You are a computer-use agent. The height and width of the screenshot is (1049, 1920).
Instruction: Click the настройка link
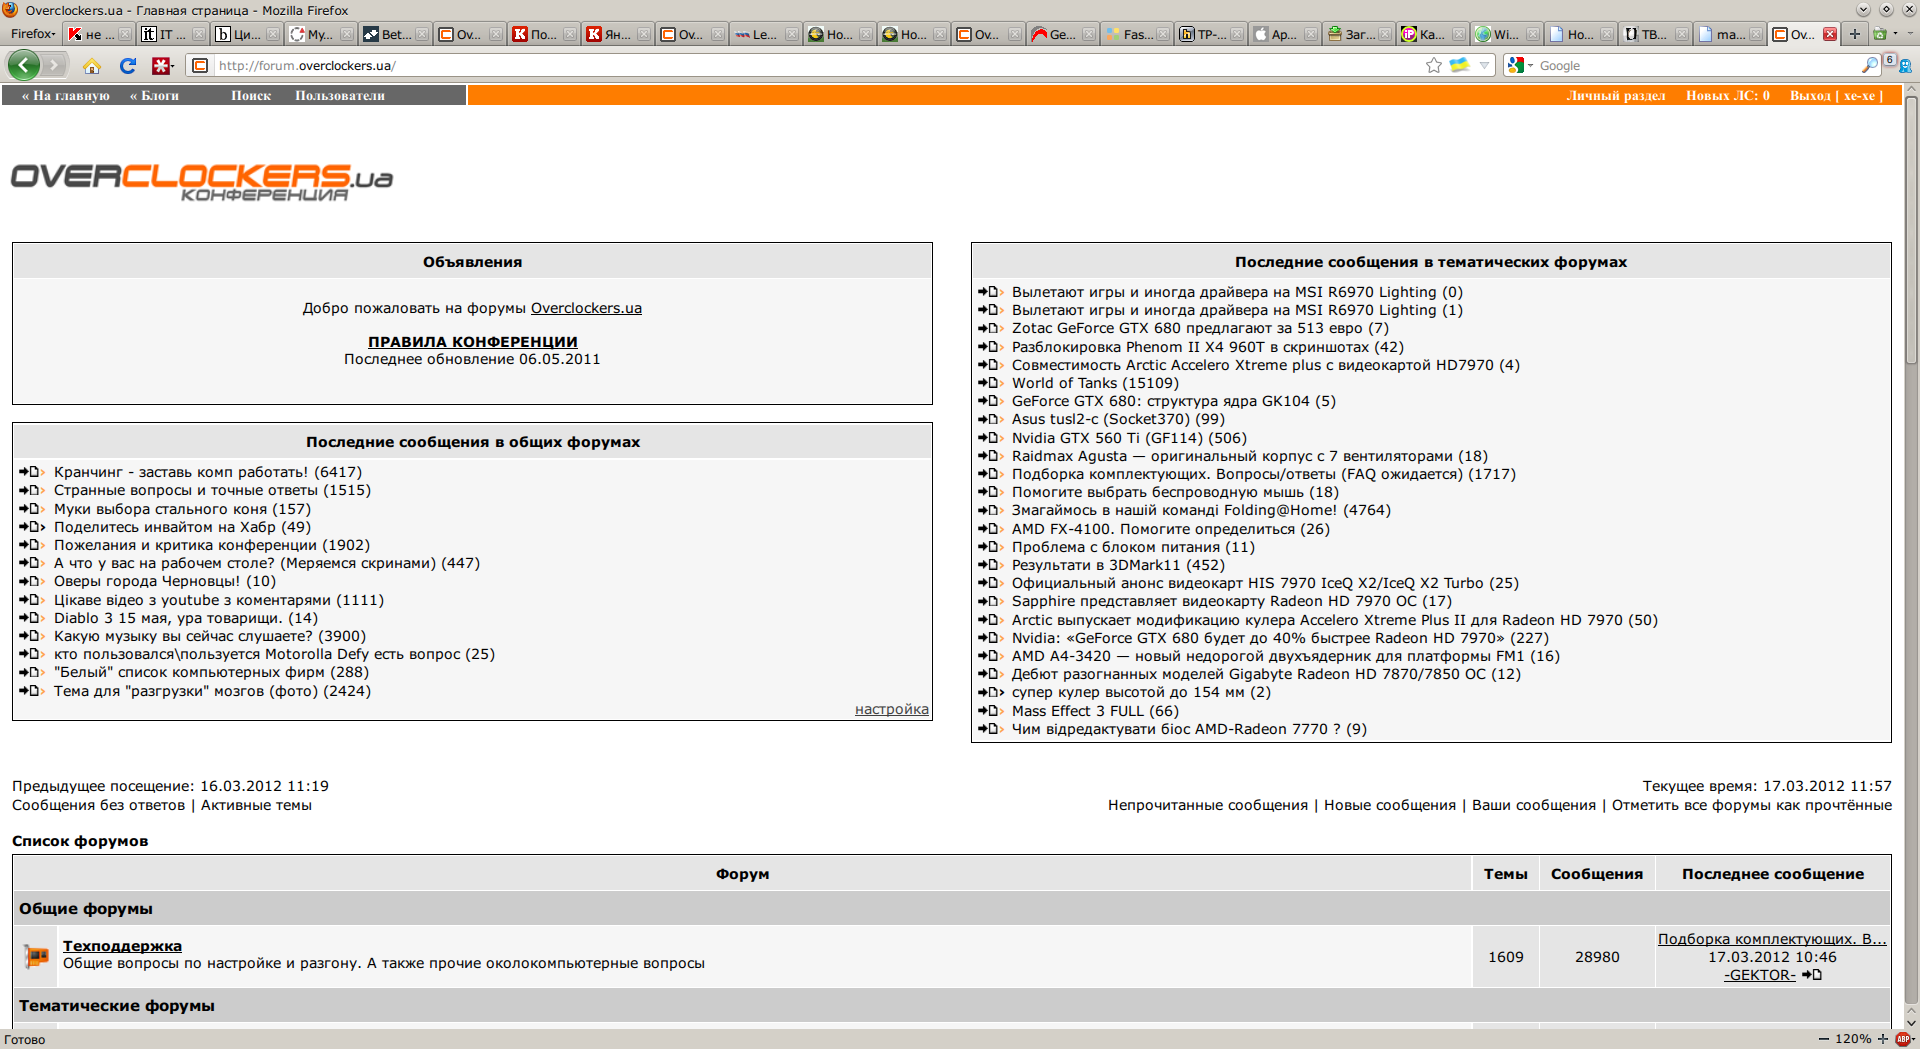(891, 709)
